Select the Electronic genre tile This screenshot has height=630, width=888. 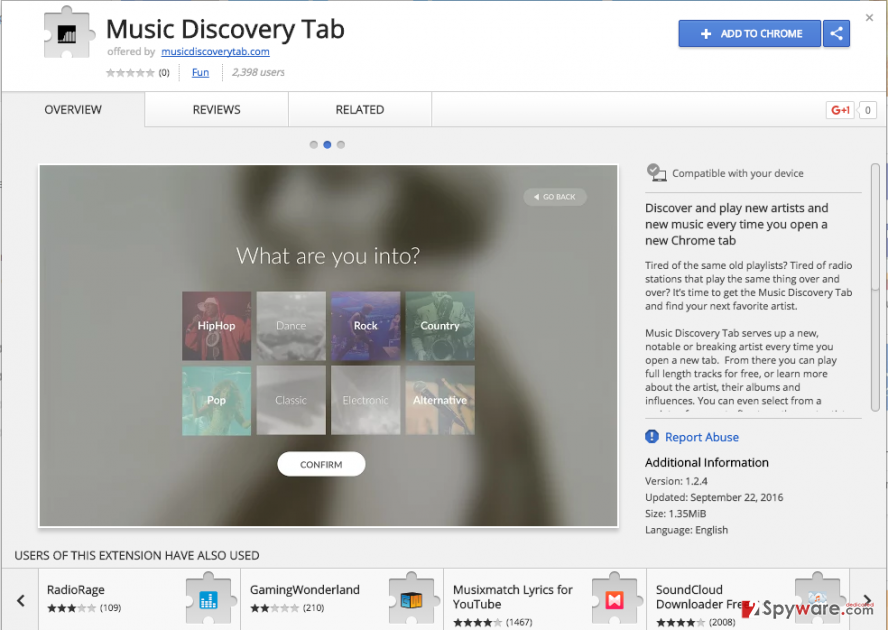(365, 400)
